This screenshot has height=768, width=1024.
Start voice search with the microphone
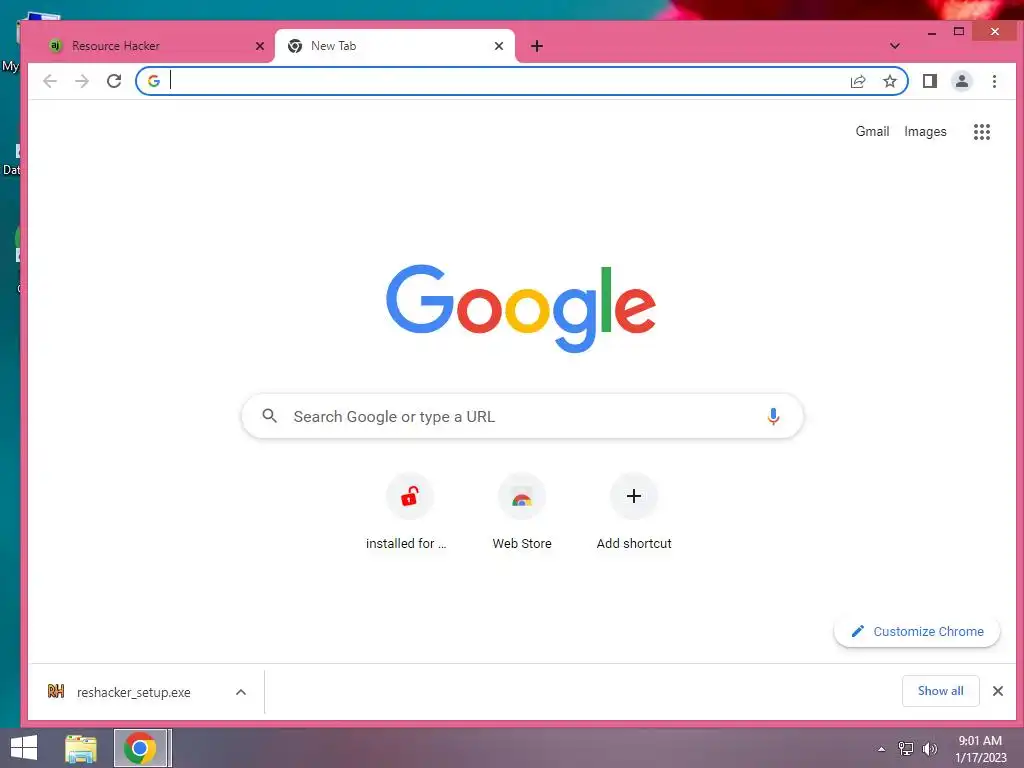pos(773,416)
